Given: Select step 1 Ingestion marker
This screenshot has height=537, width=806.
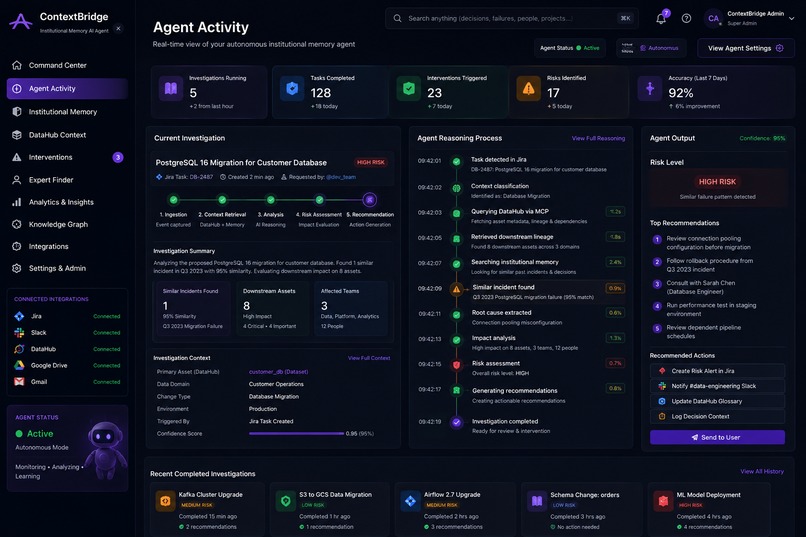Looking at the screenshot, I should (x=173, y=199).
